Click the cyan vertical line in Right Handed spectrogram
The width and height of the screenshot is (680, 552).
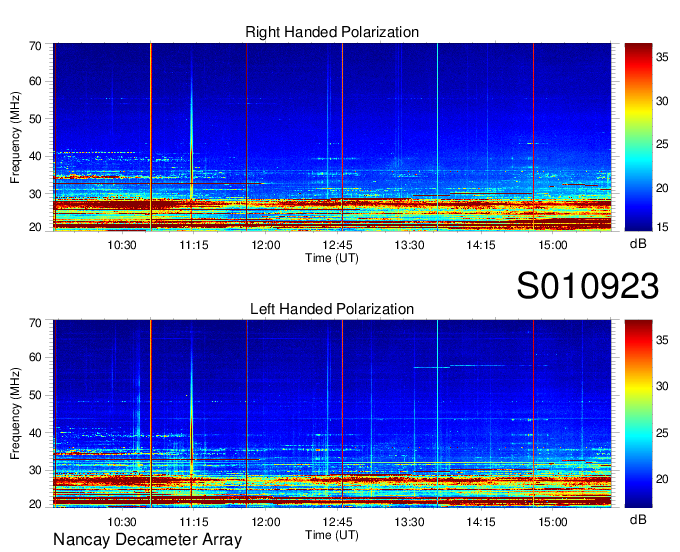coord(438,137)
